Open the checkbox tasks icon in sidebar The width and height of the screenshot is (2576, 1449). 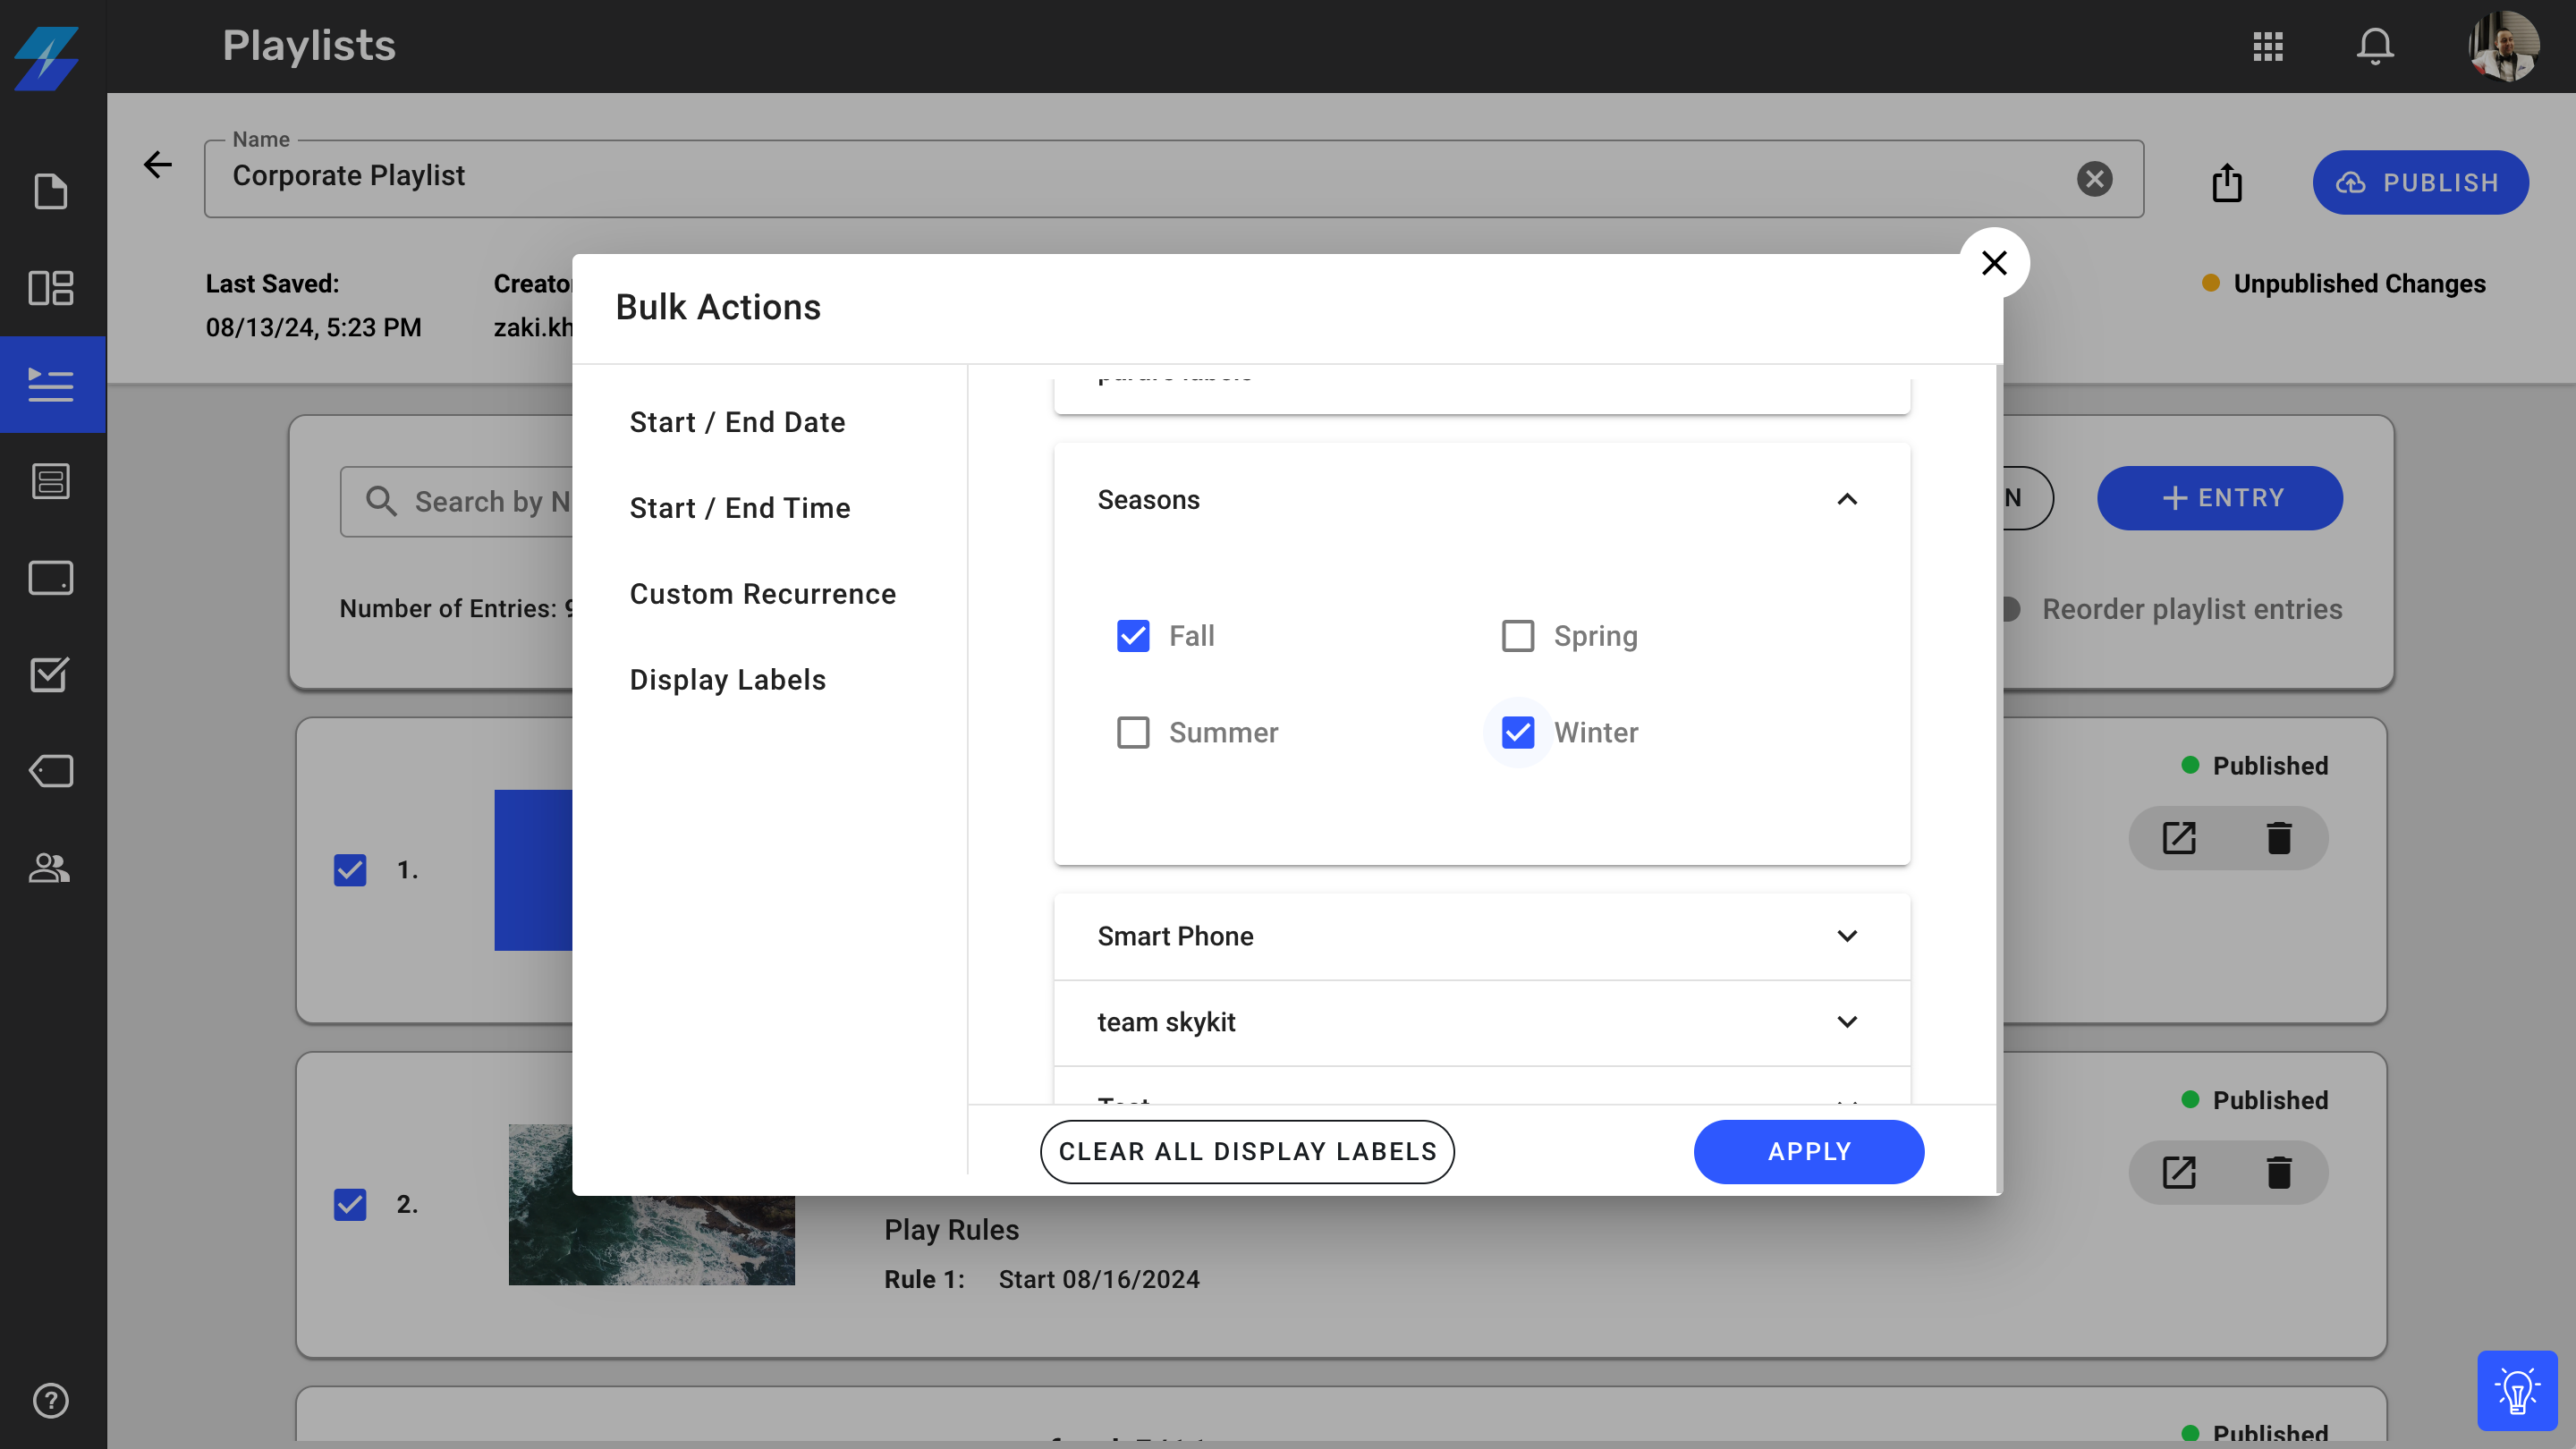50,674
